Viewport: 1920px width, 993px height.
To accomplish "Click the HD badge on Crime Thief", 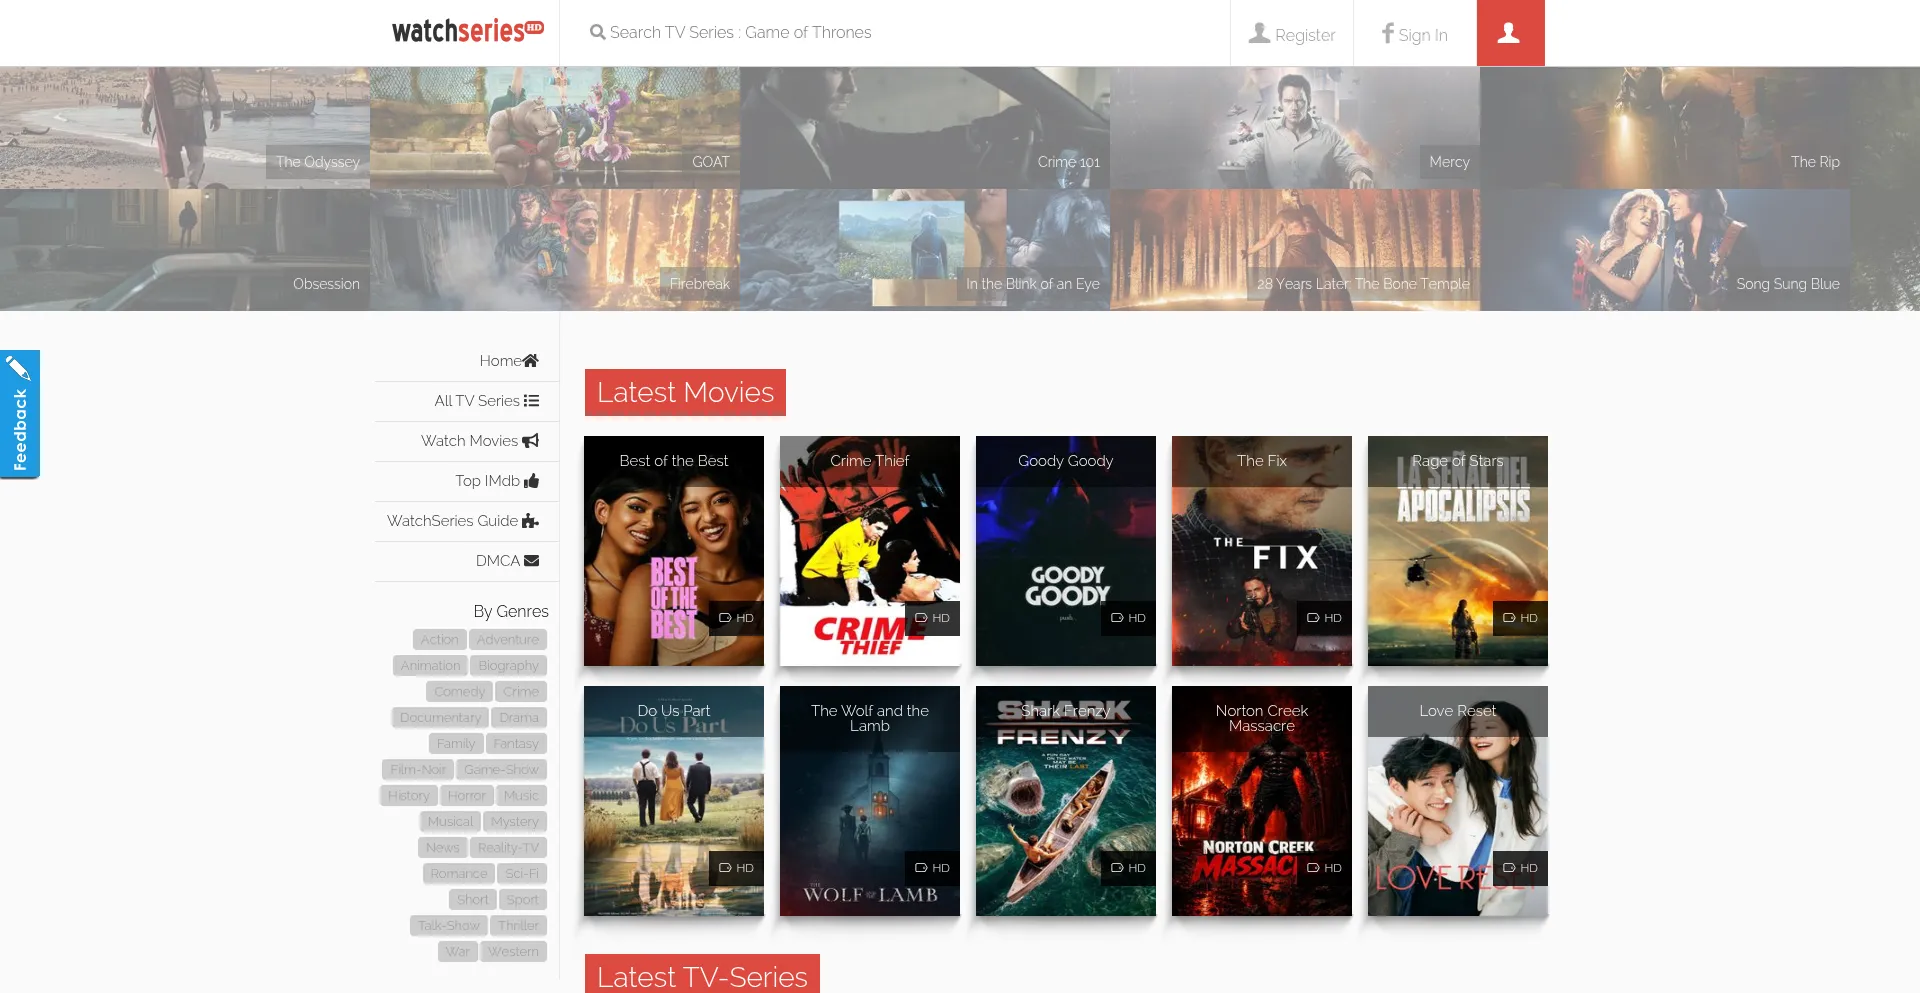I will [x=932, y=618].
